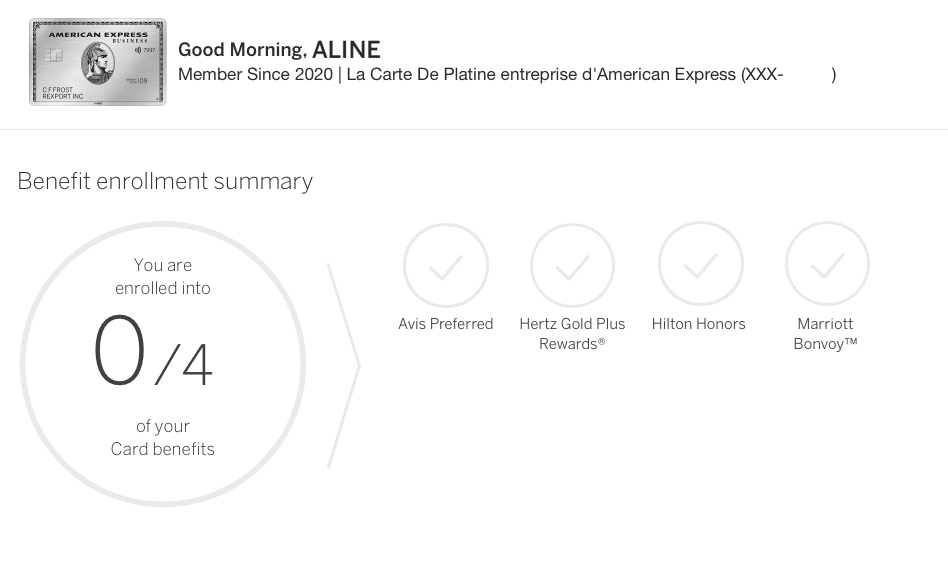Click the Hertz Gold Plus Rewards® label
This screenshot has height=577, width=948.
click(572, 333)
